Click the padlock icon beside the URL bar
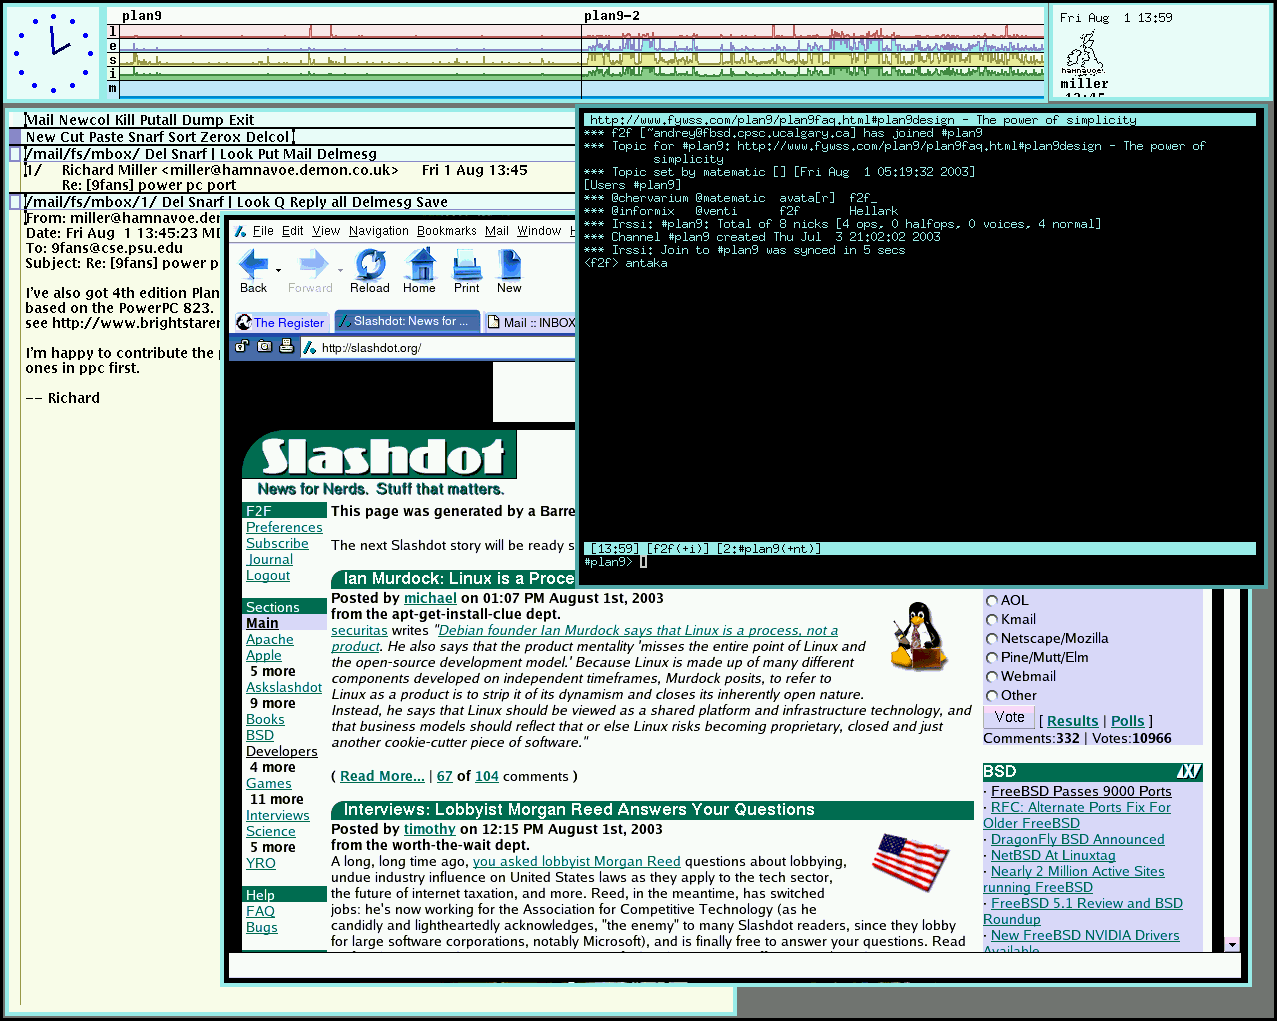 click(x=242, y=347)
